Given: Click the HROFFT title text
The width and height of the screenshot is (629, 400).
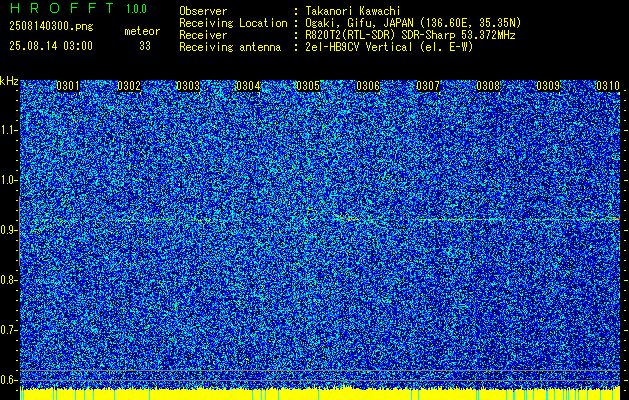Looking at the screenshot, I should (62, 8).
